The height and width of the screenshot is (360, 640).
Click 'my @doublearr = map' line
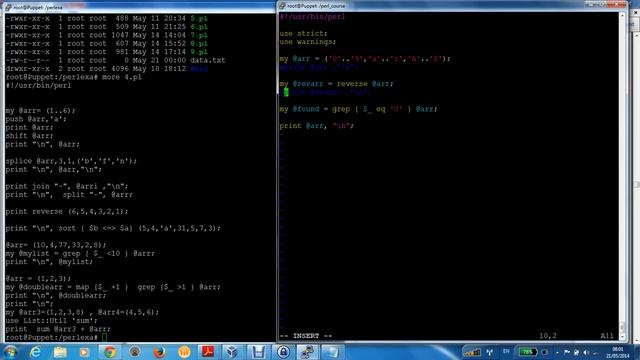click(x=113, y=287)
